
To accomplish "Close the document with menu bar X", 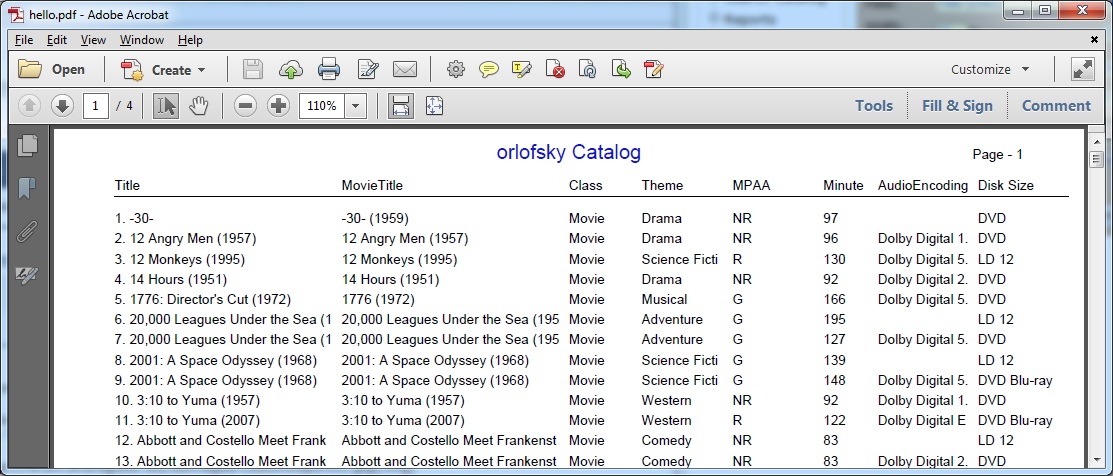I will pos(1094,40).
